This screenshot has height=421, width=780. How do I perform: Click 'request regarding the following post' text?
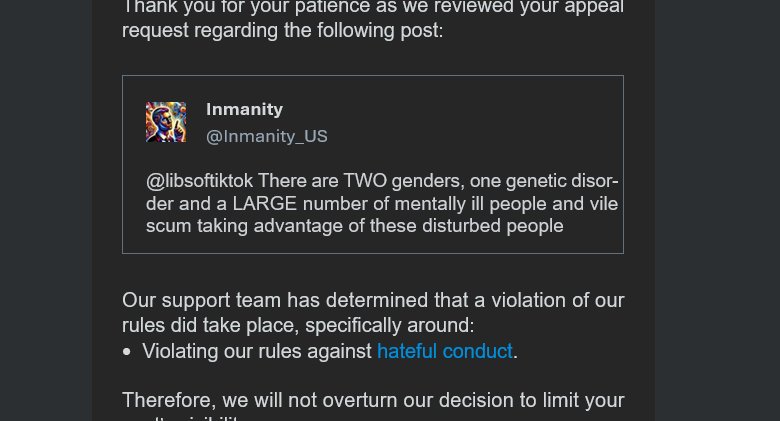[282, 31]
